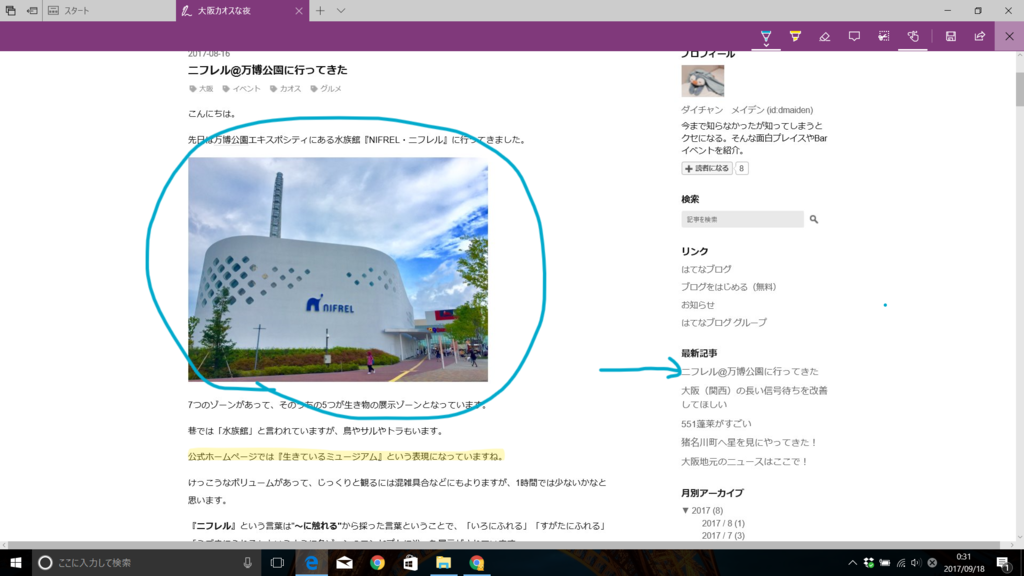Click the set these tabs aside icon
This screenshot has height=576, width=1024.
tap(31, 10)
